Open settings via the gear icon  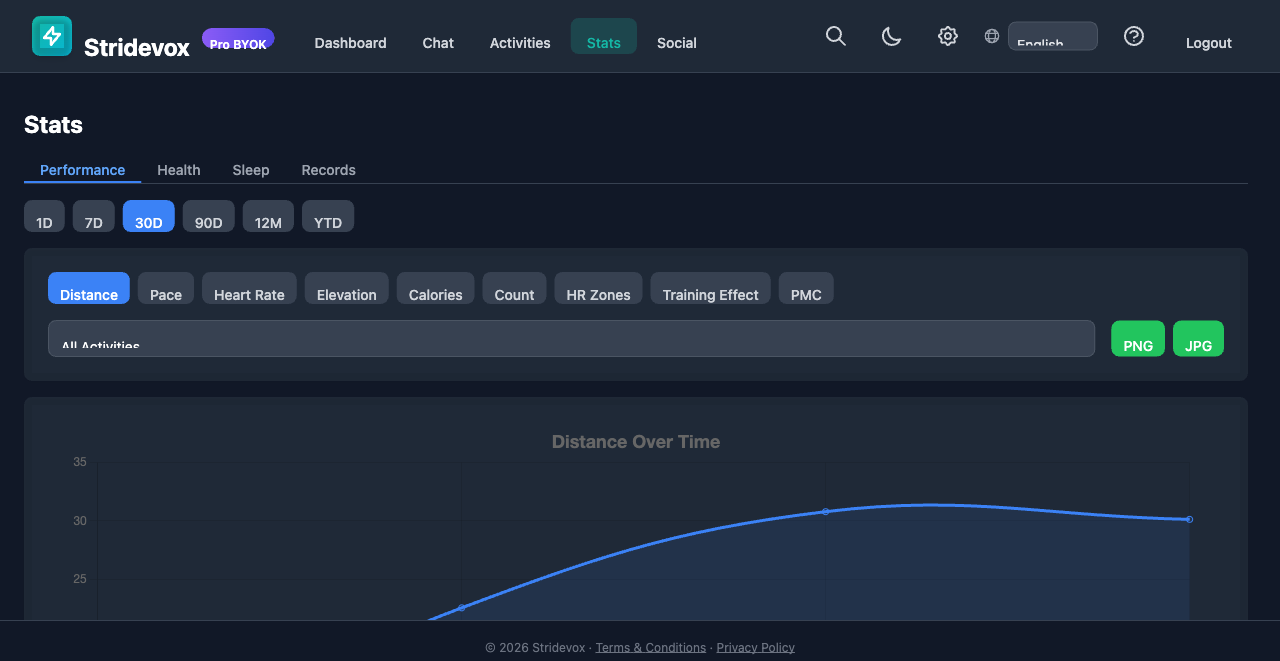point(947,36)
